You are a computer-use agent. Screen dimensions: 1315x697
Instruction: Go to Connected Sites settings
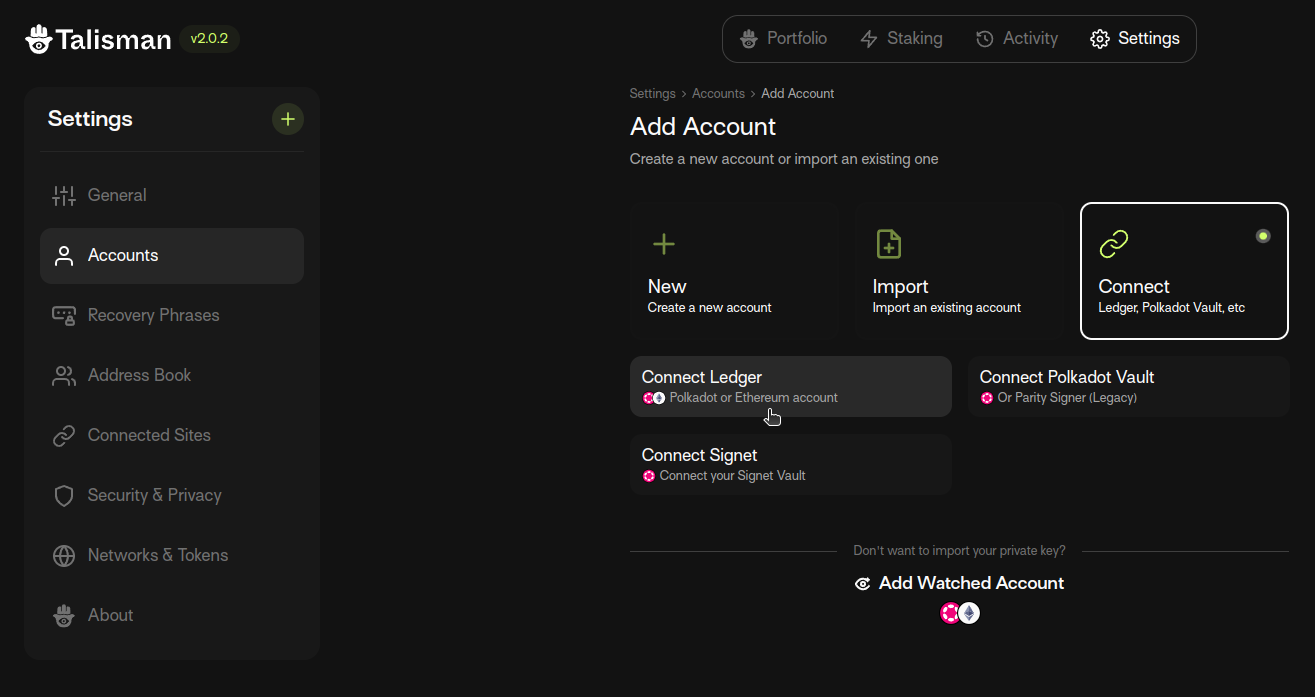172,436
